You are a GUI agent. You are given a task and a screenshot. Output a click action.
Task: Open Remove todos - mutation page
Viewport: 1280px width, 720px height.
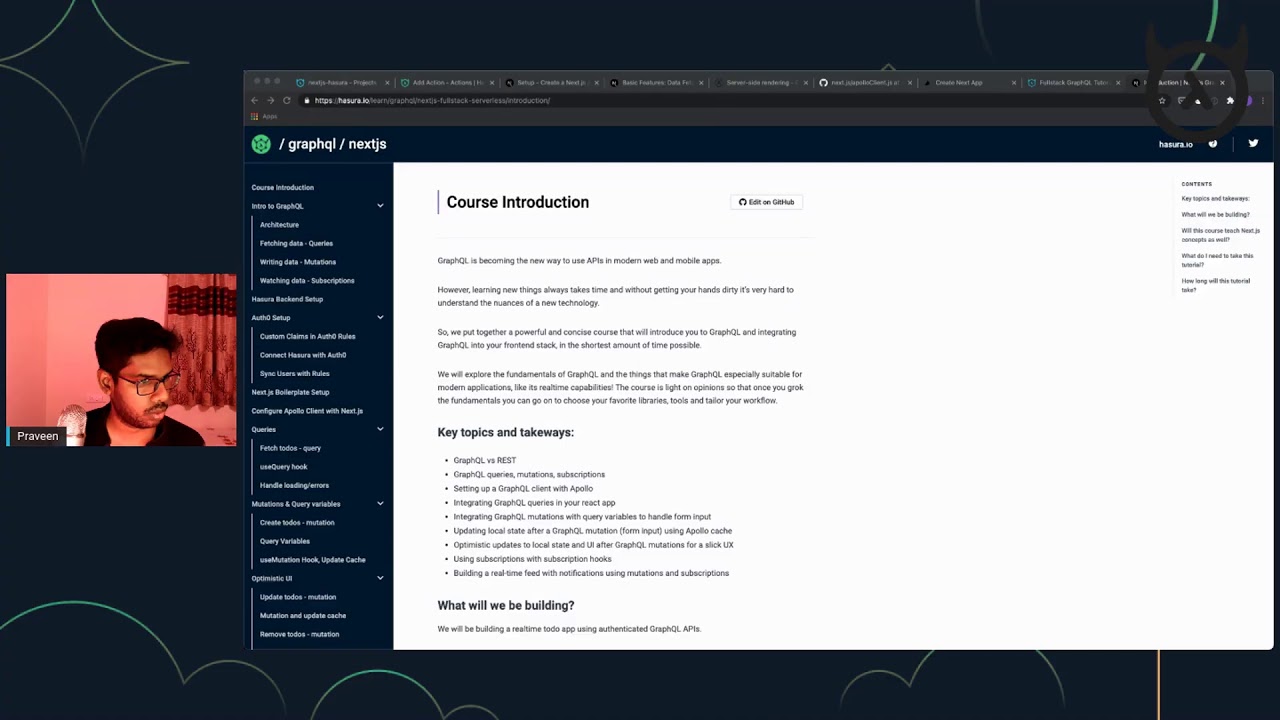tap(299, 634)
